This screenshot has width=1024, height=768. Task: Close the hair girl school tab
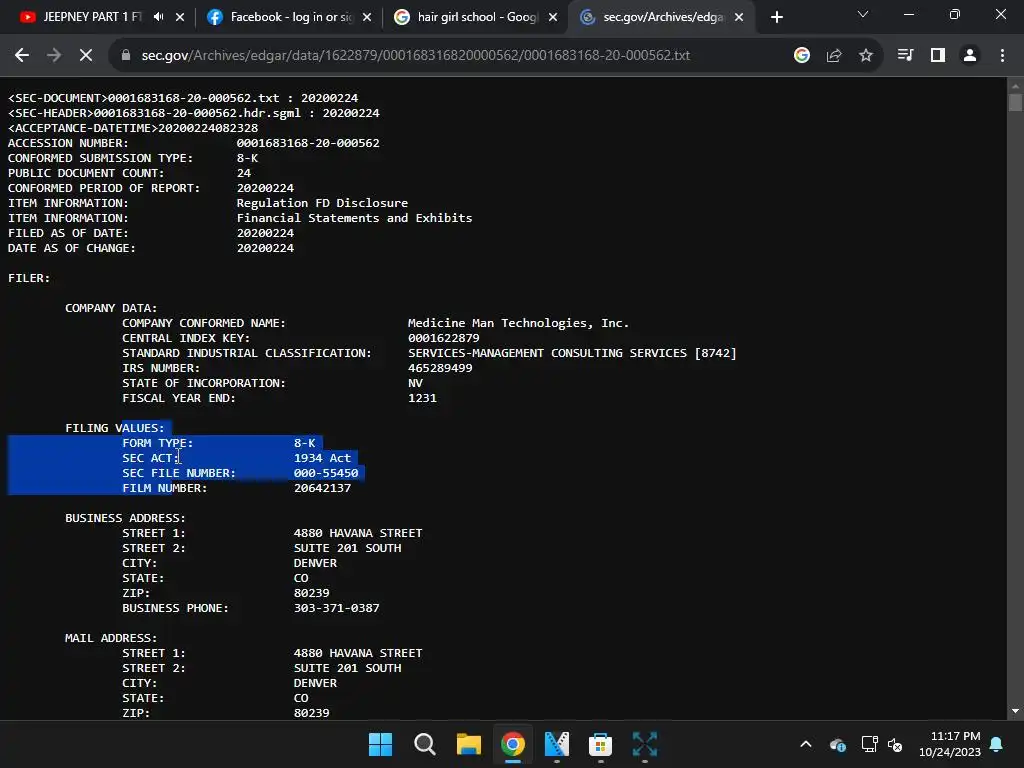coord(553,17)
